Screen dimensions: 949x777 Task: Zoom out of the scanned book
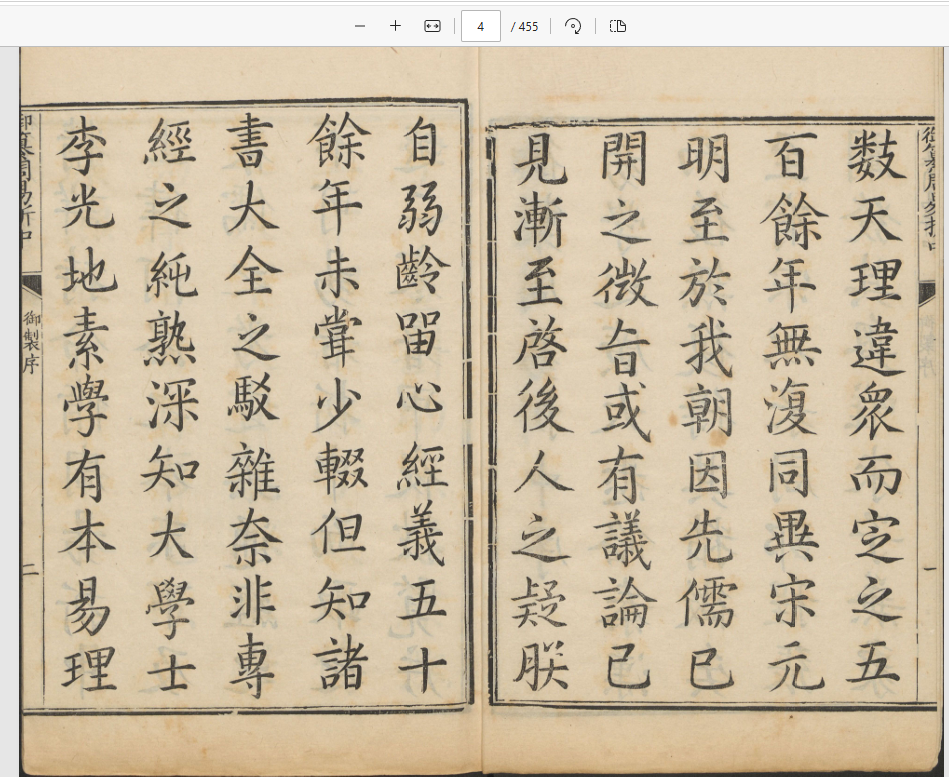(x=359, y=26)
